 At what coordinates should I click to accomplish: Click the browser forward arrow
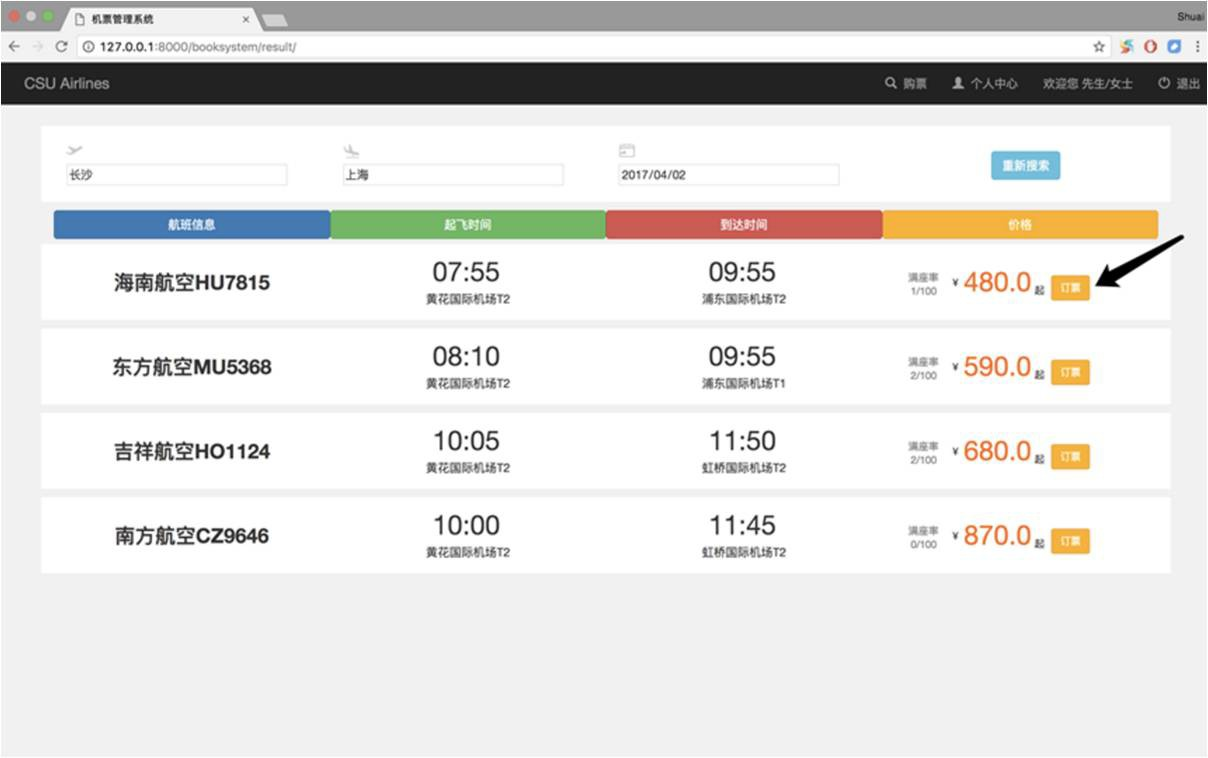tap(37, 47)
